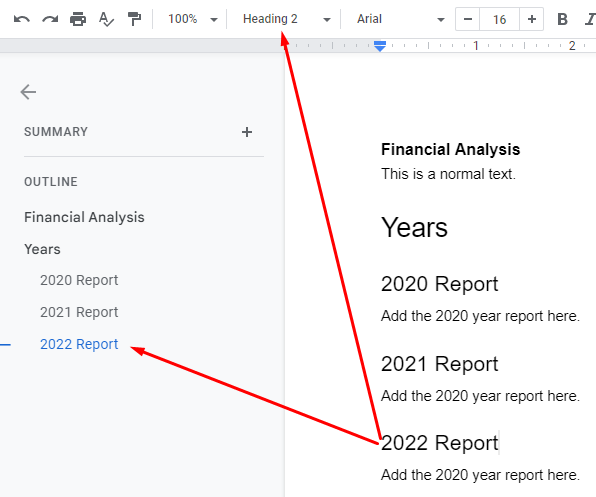Close the outline with the back arrow
Screen dimensions: 596x497
coord(28,92)
